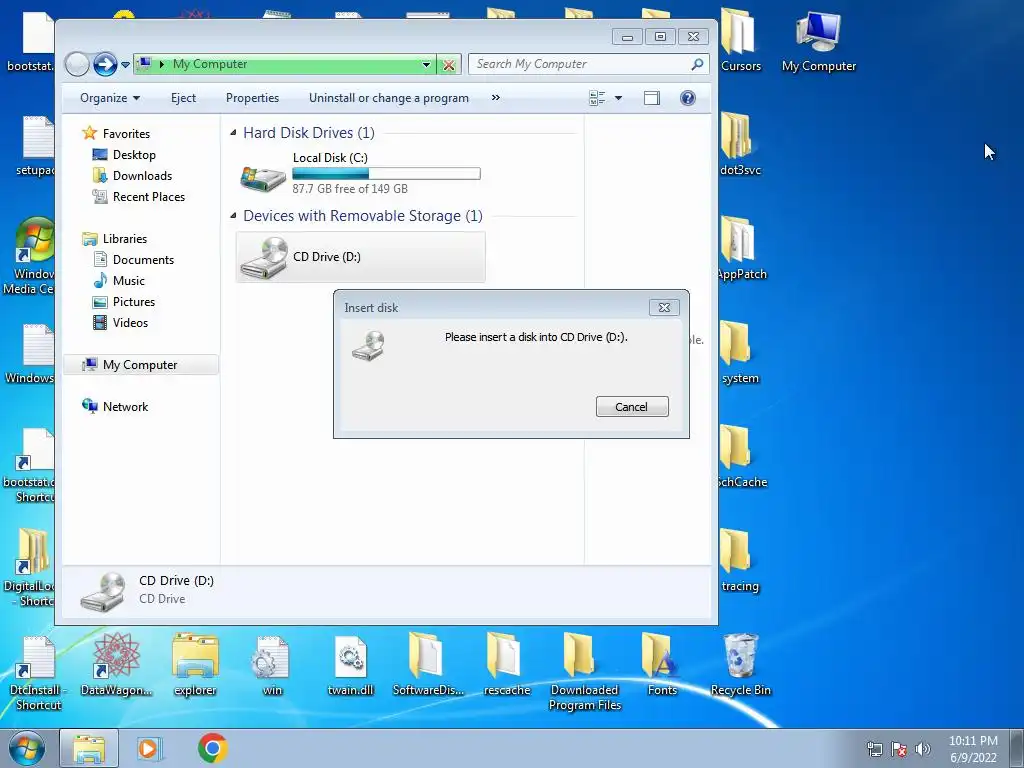Viewport: 1024px width, 768px height.
Task: Click the Explorer taskbar button
Action: 89,748
